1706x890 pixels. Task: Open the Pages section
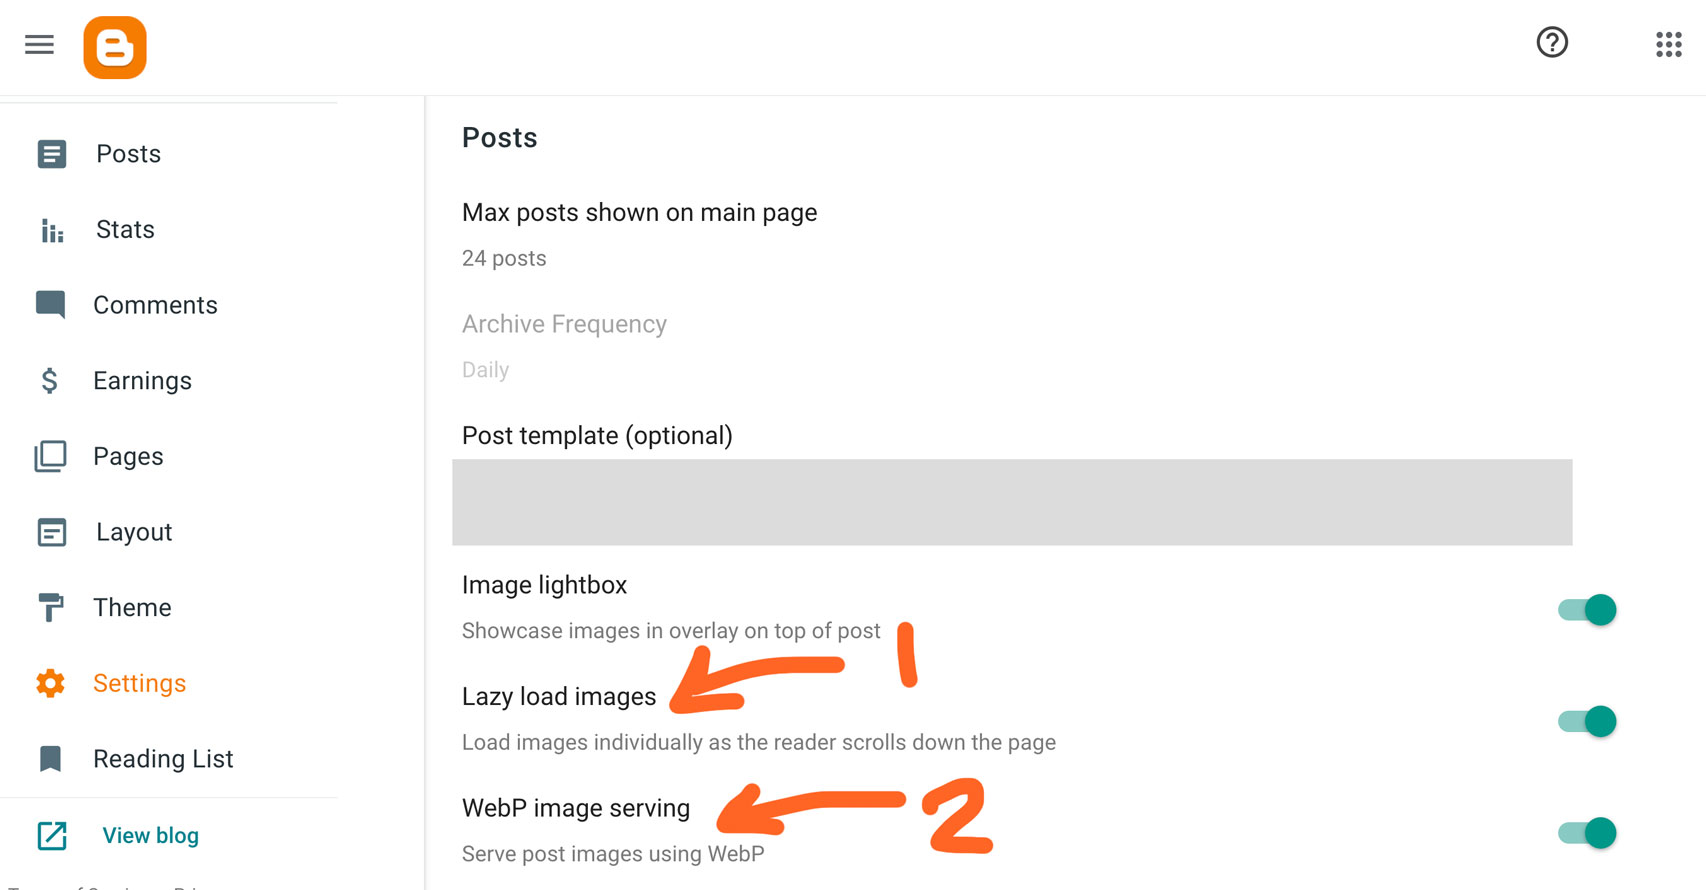point(128,456)
